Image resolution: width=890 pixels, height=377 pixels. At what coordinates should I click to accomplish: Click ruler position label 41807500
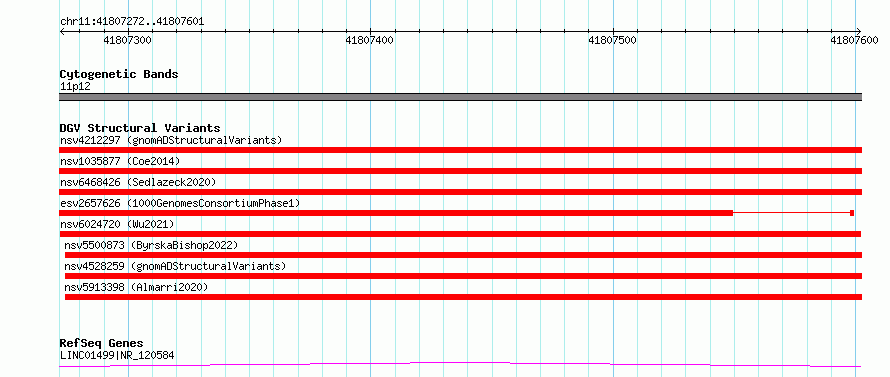[612, 40]
